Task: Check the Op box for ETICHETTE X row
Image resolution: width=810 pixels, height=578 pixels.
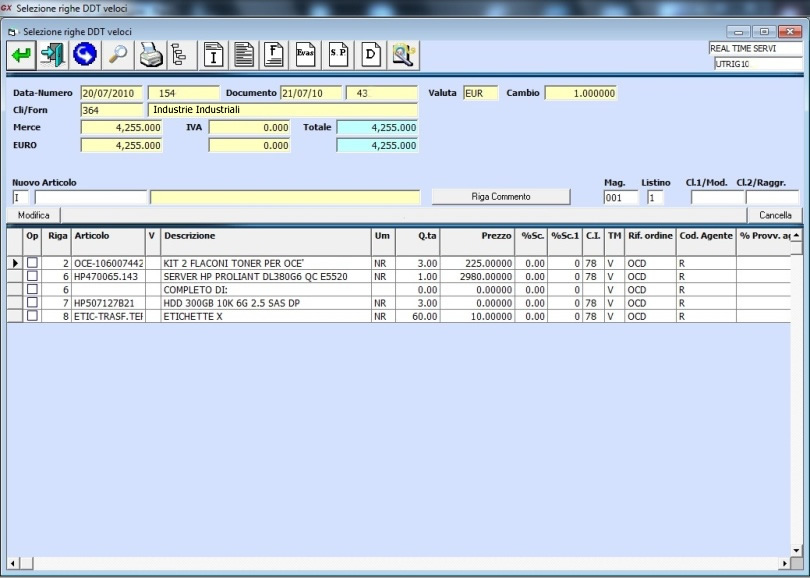Action: coord(32,316)
